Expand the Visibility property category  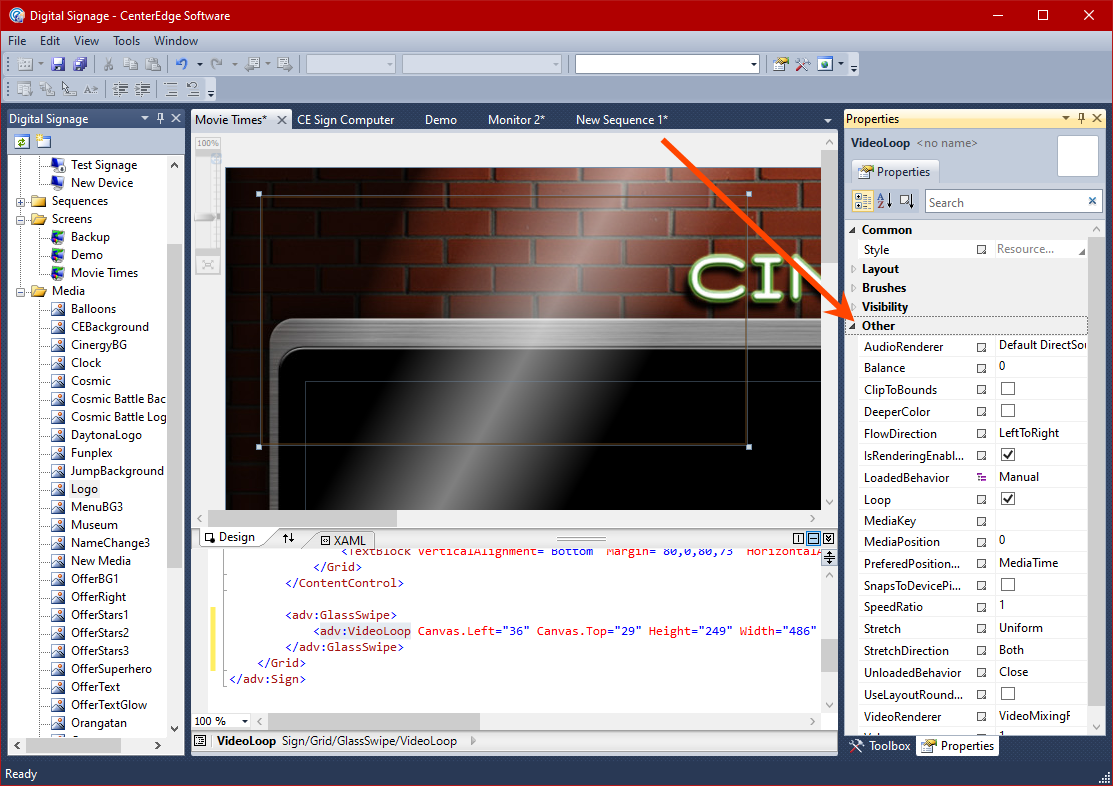pos(853,307)
